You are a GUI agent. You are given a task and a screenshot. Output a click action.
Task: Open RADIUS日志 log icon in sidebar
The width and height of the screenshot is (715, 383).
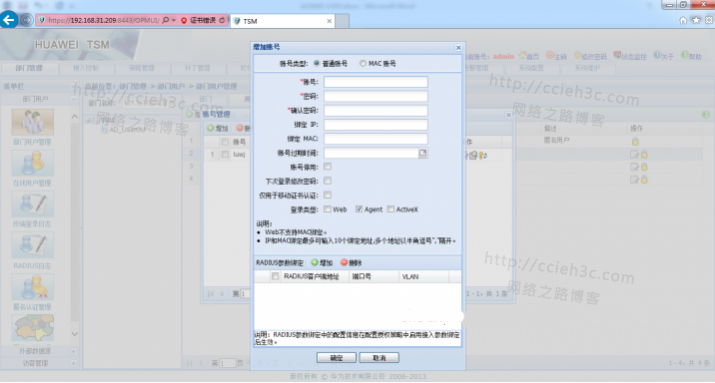32,245
